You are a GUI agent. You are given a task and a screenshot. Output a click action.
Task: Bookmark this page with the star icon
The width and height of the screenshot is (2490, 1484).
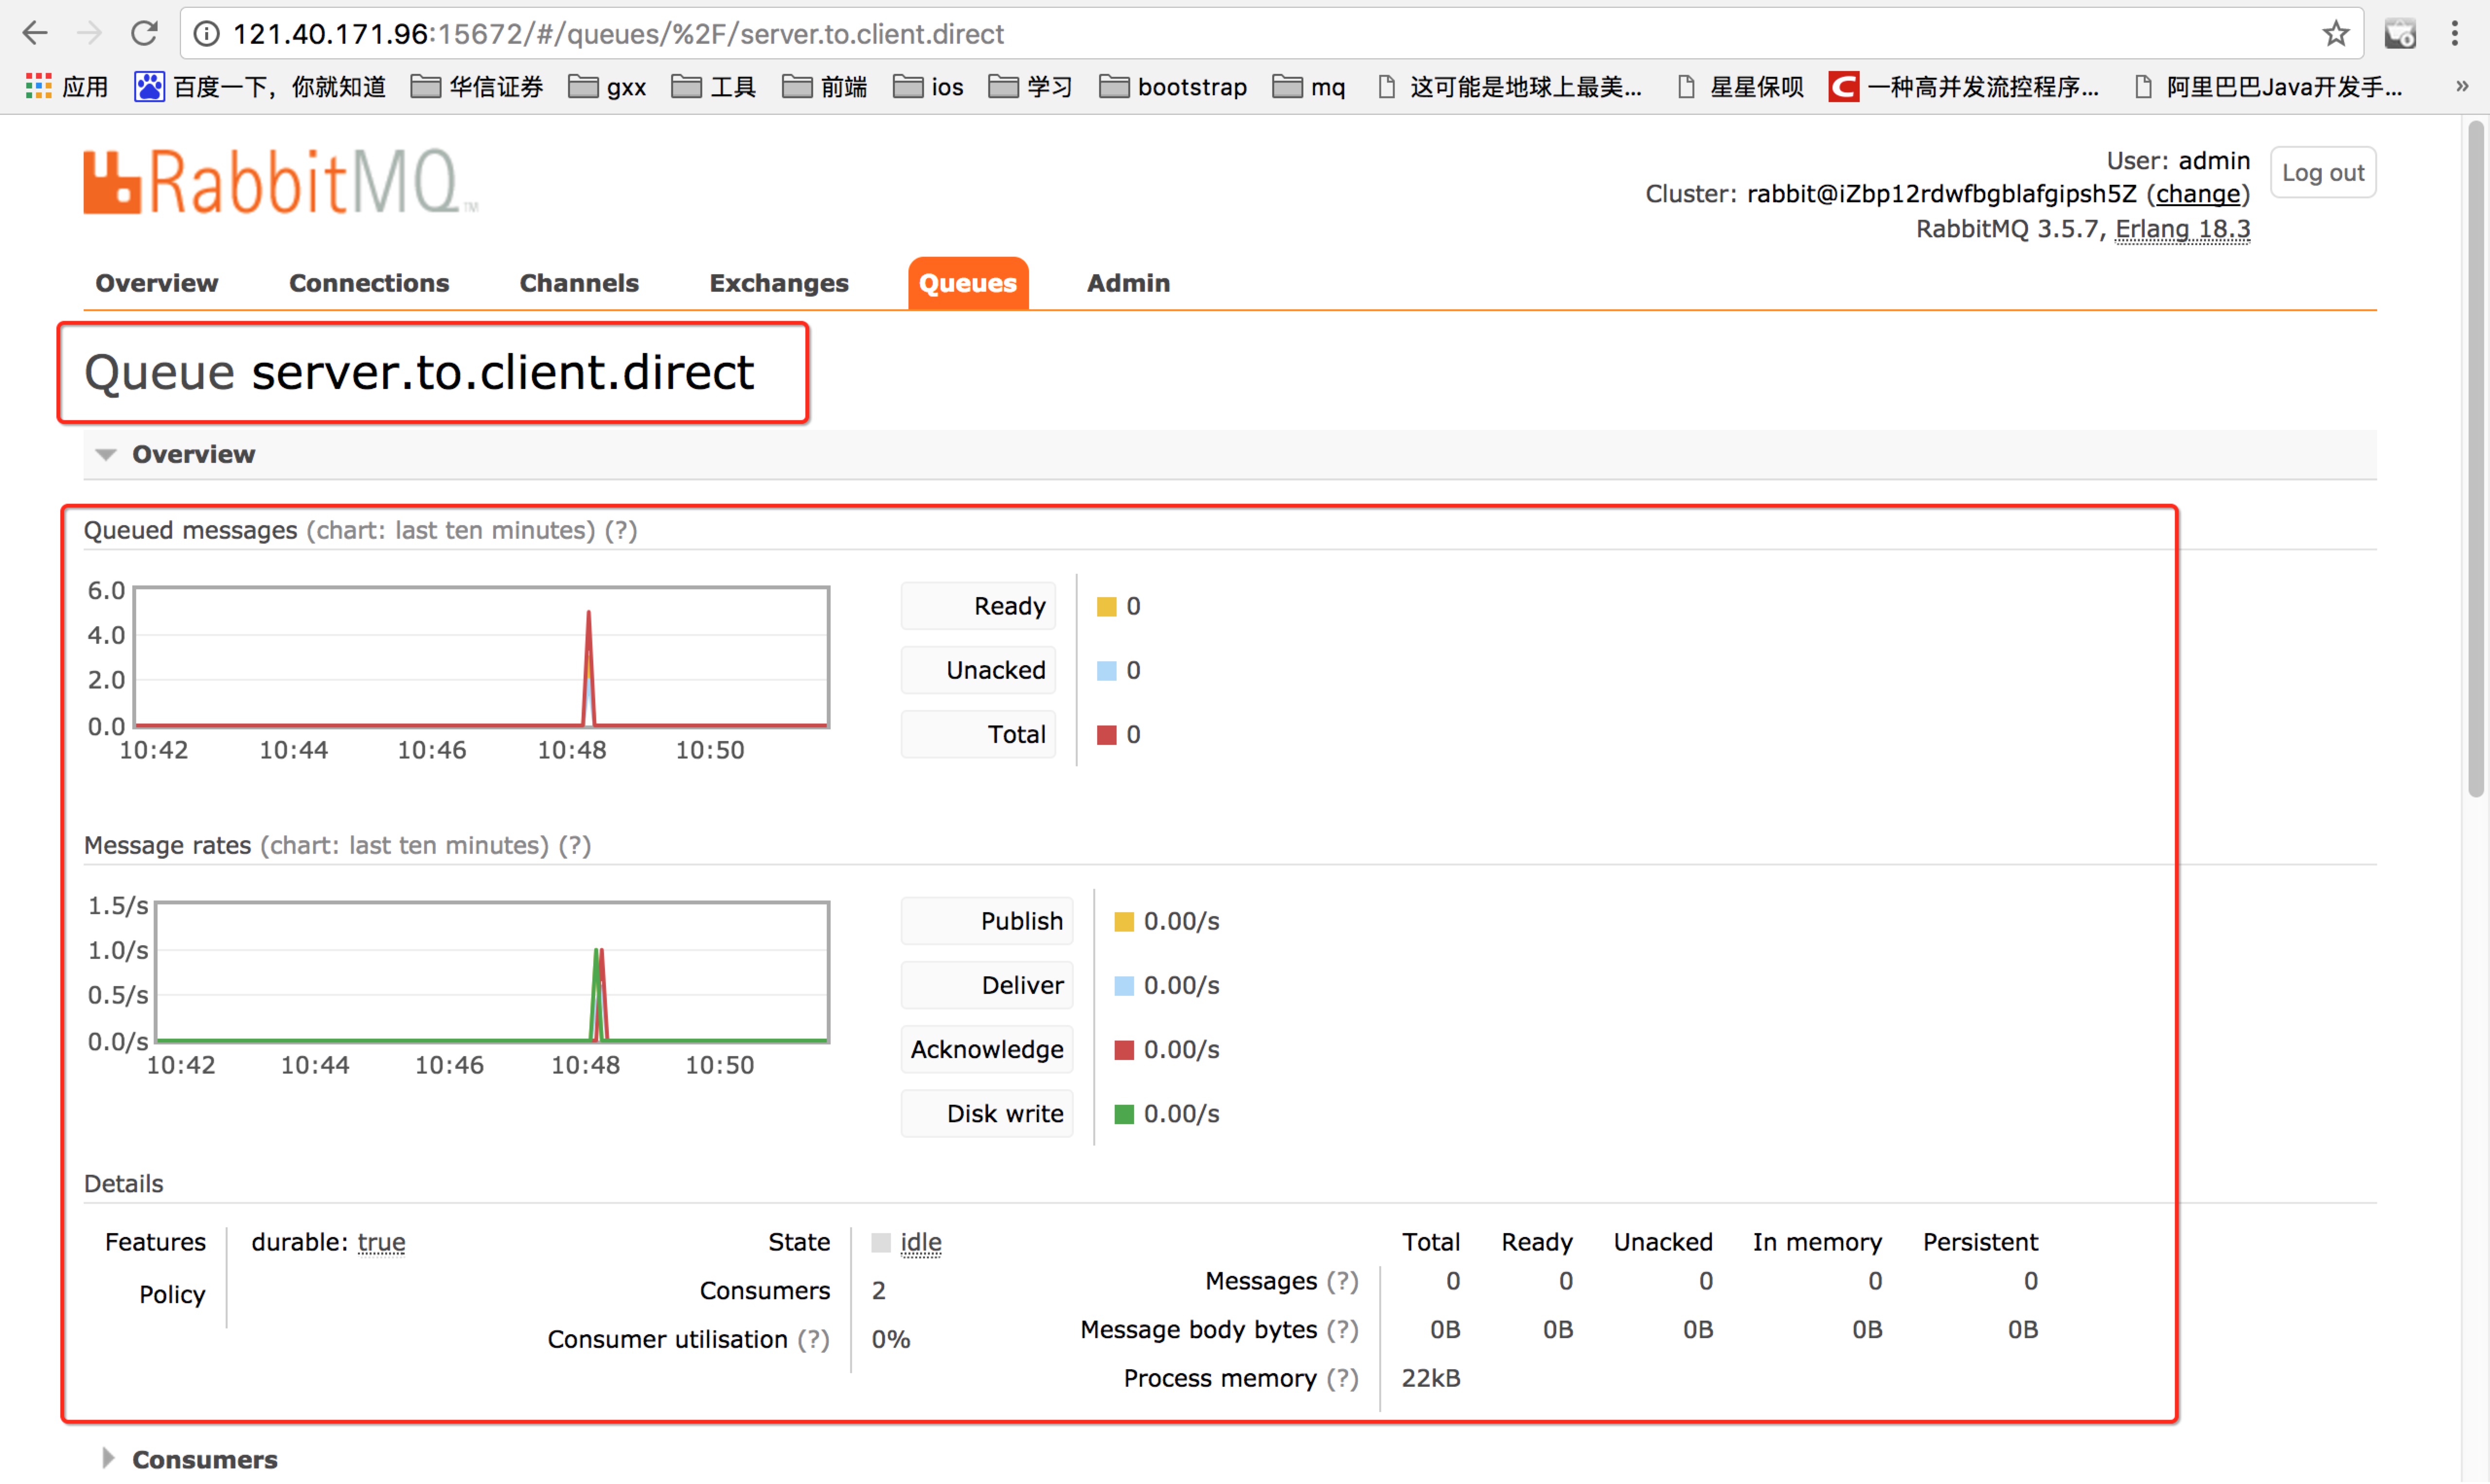[x=2335, y=33]
